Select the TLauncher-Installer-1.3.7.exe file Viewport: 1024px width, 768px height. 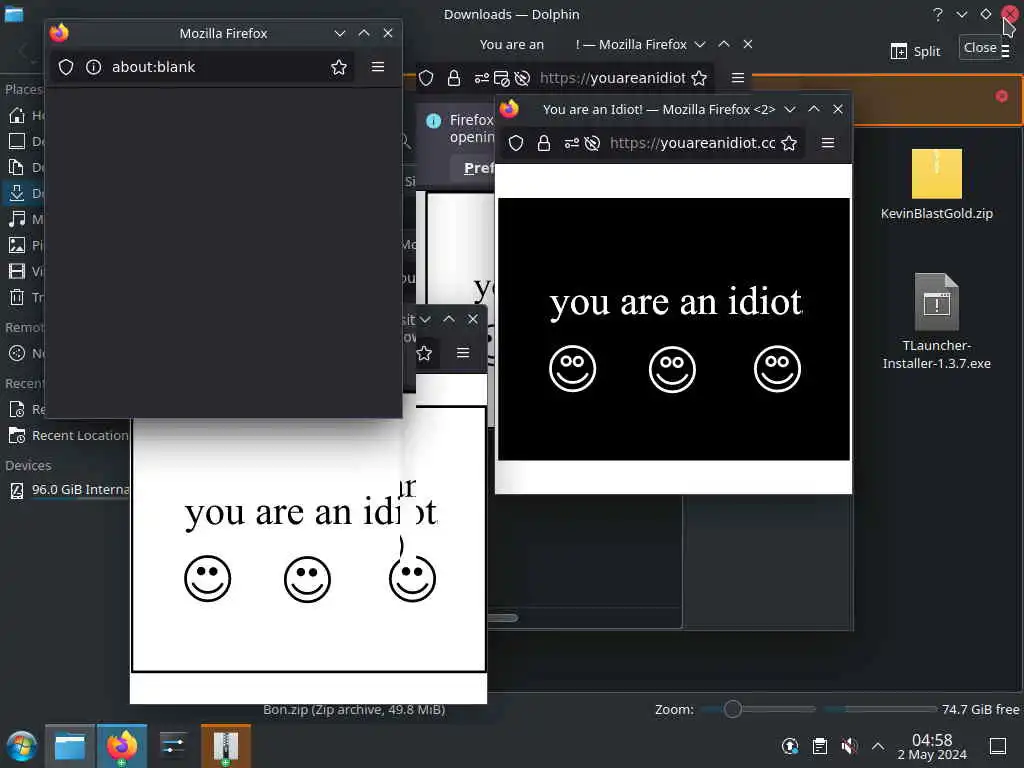coord(936,321)
